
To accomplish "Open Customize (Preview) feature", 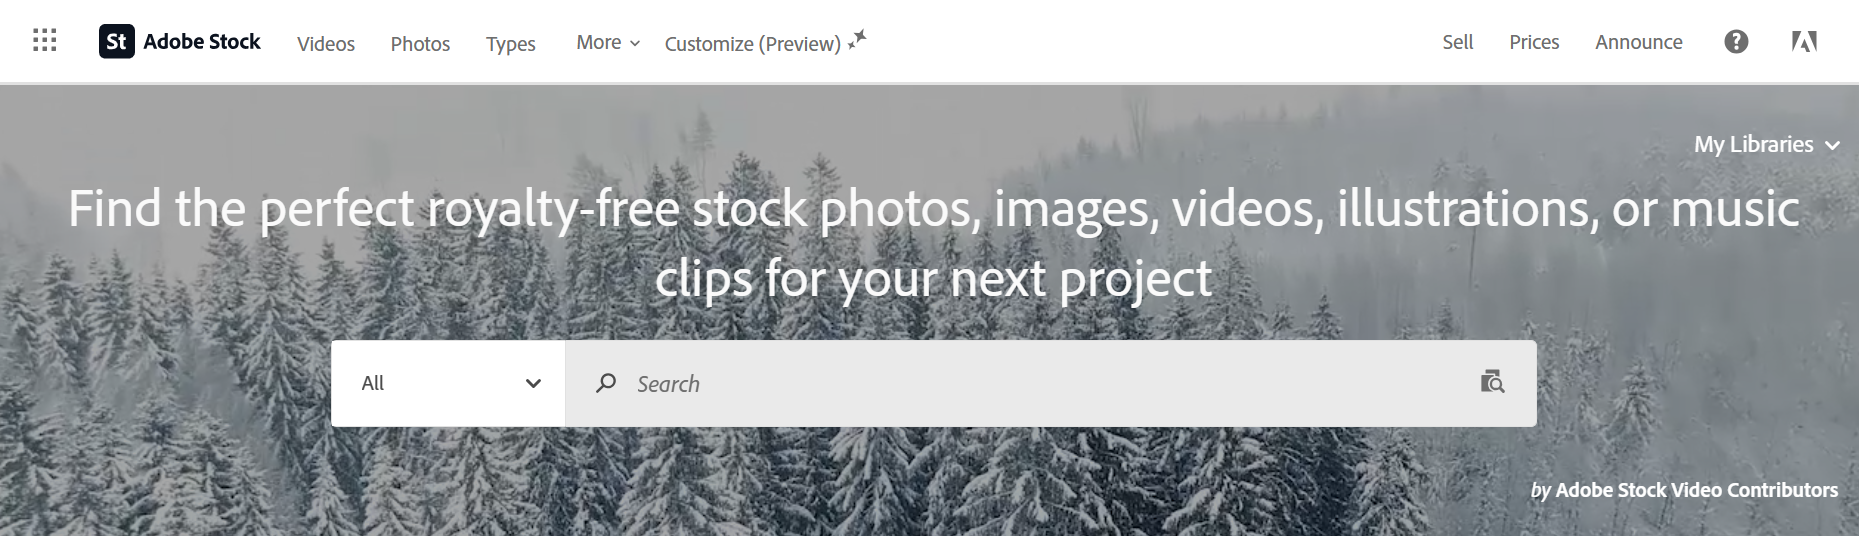I will (x=752, y=43).
